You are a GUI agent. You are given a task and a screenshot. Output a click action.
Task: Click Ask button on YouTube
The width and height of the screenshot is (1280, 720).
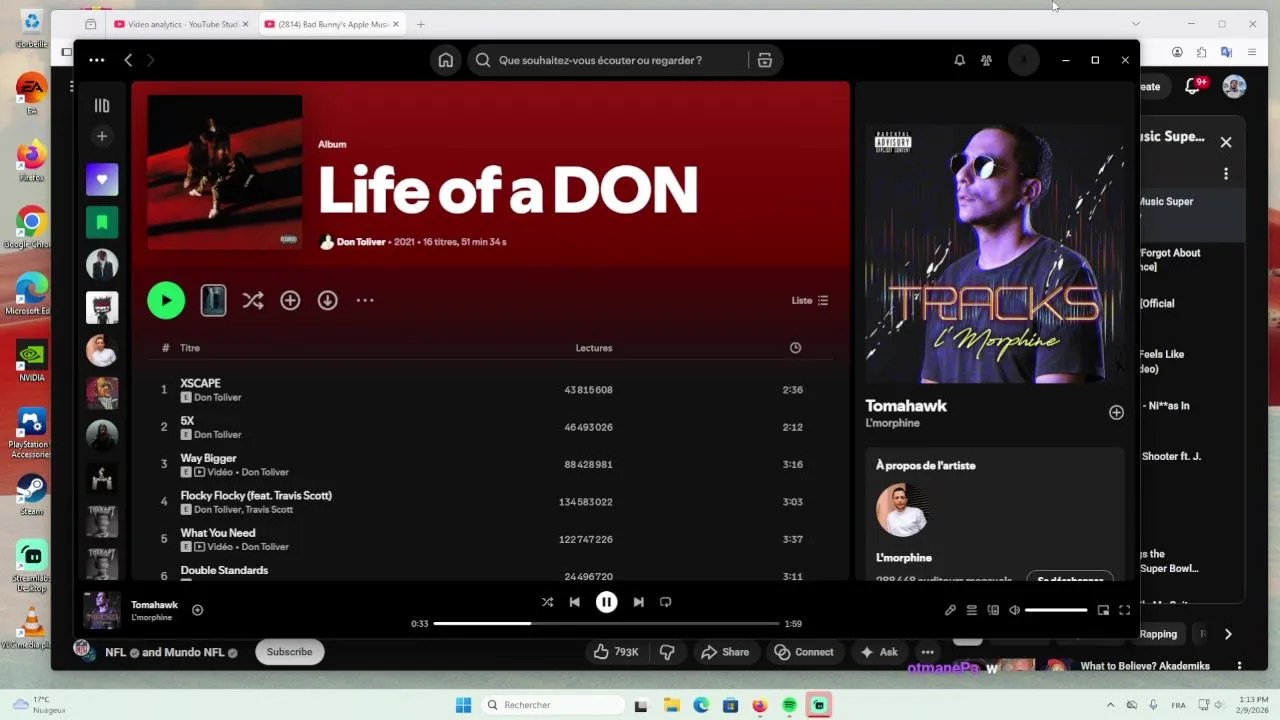point(879,652)
